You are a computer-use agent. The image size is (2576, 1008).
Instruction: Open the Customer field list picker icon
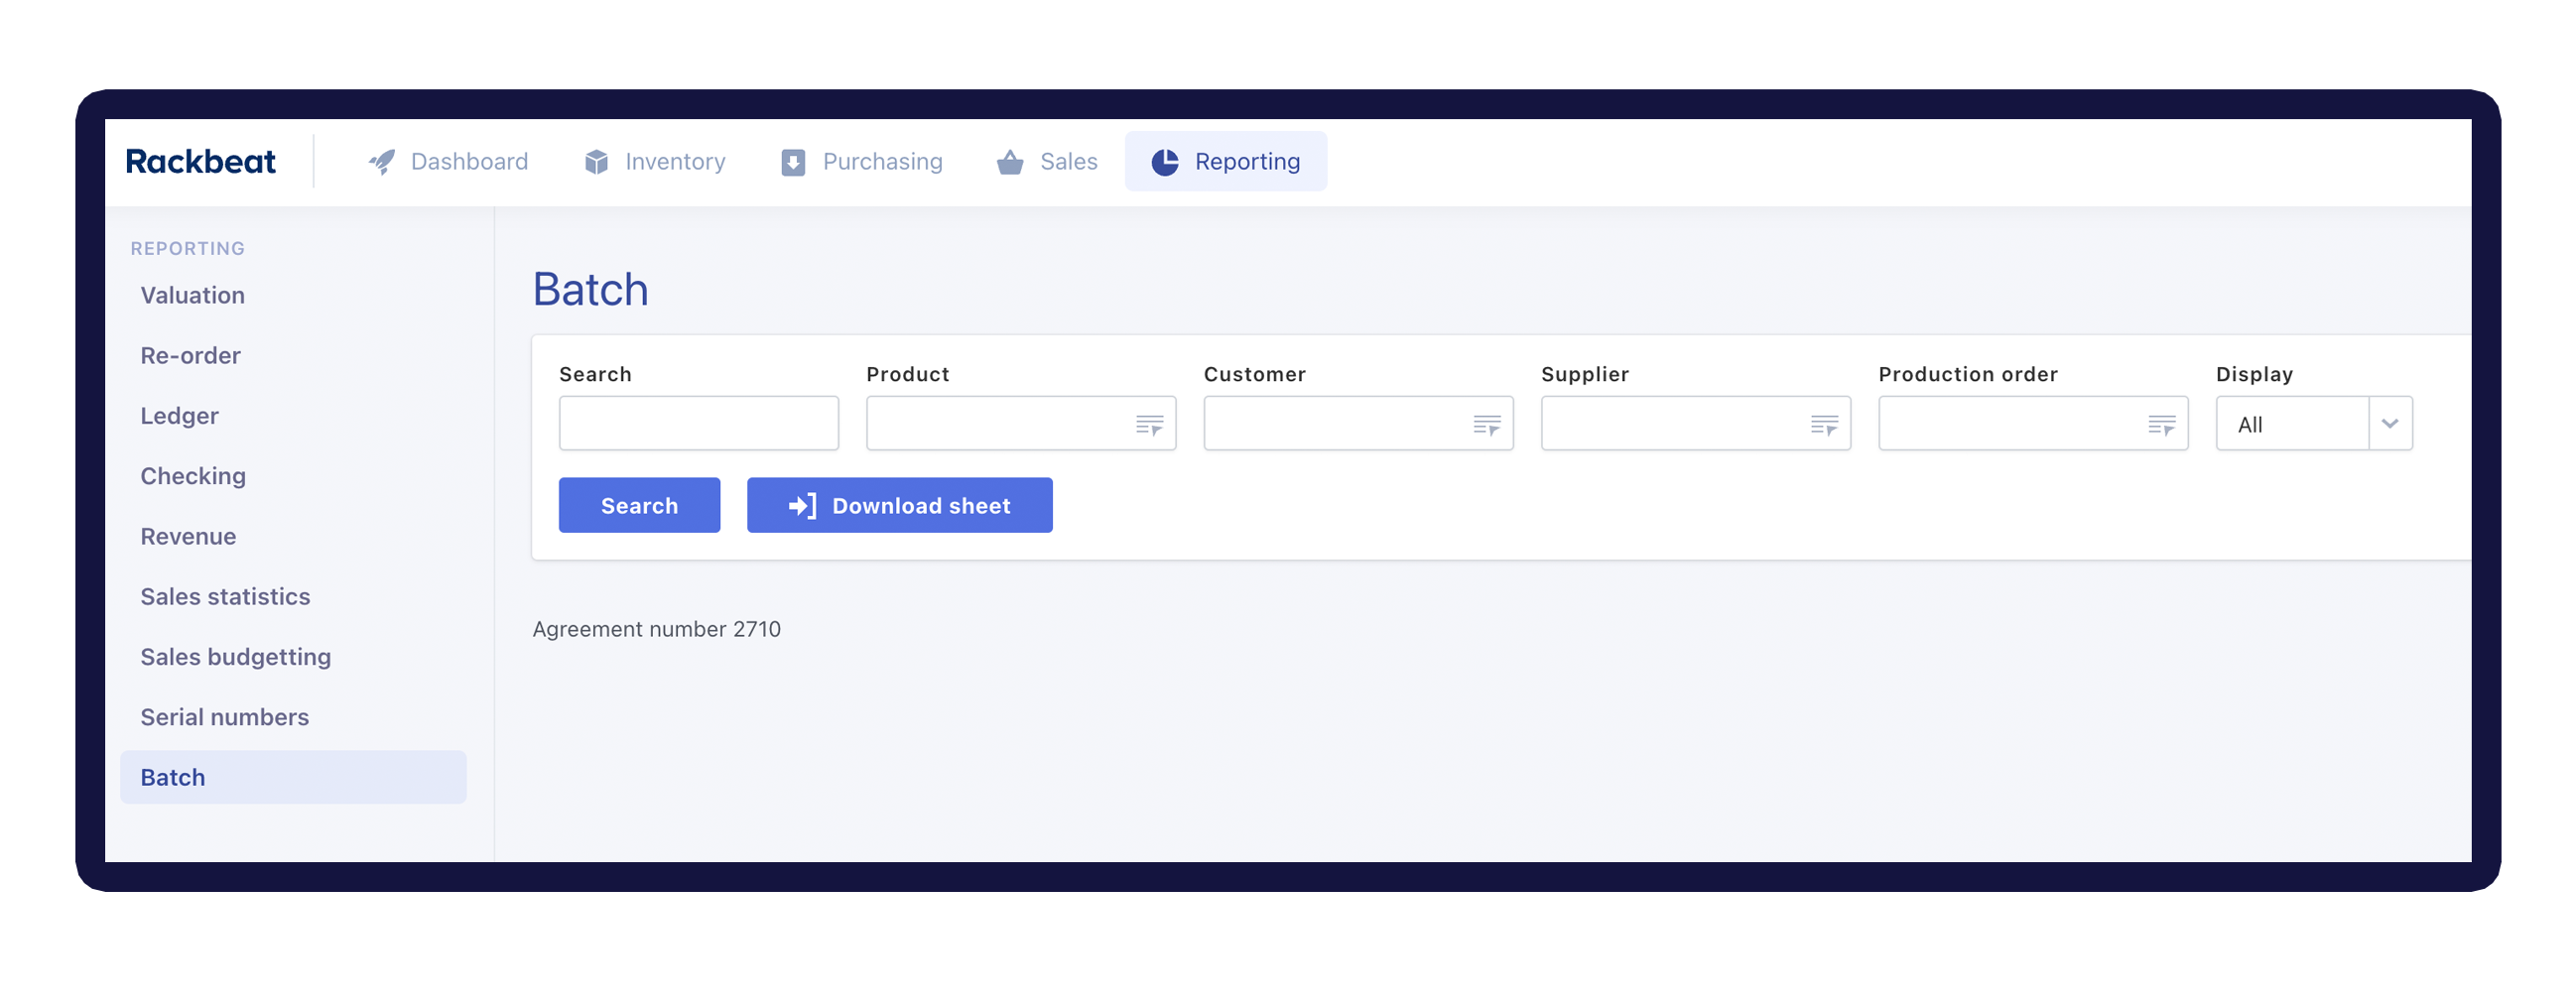pos(1487,424)
